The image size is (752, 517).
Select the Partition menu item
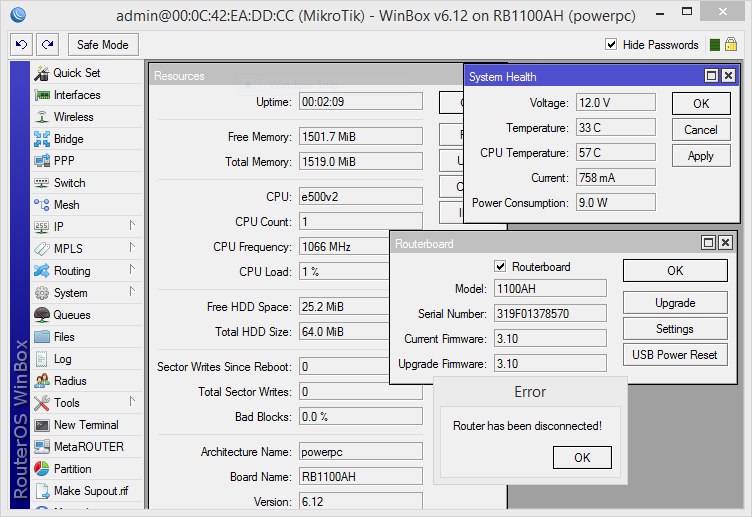[x=87, y=469]
